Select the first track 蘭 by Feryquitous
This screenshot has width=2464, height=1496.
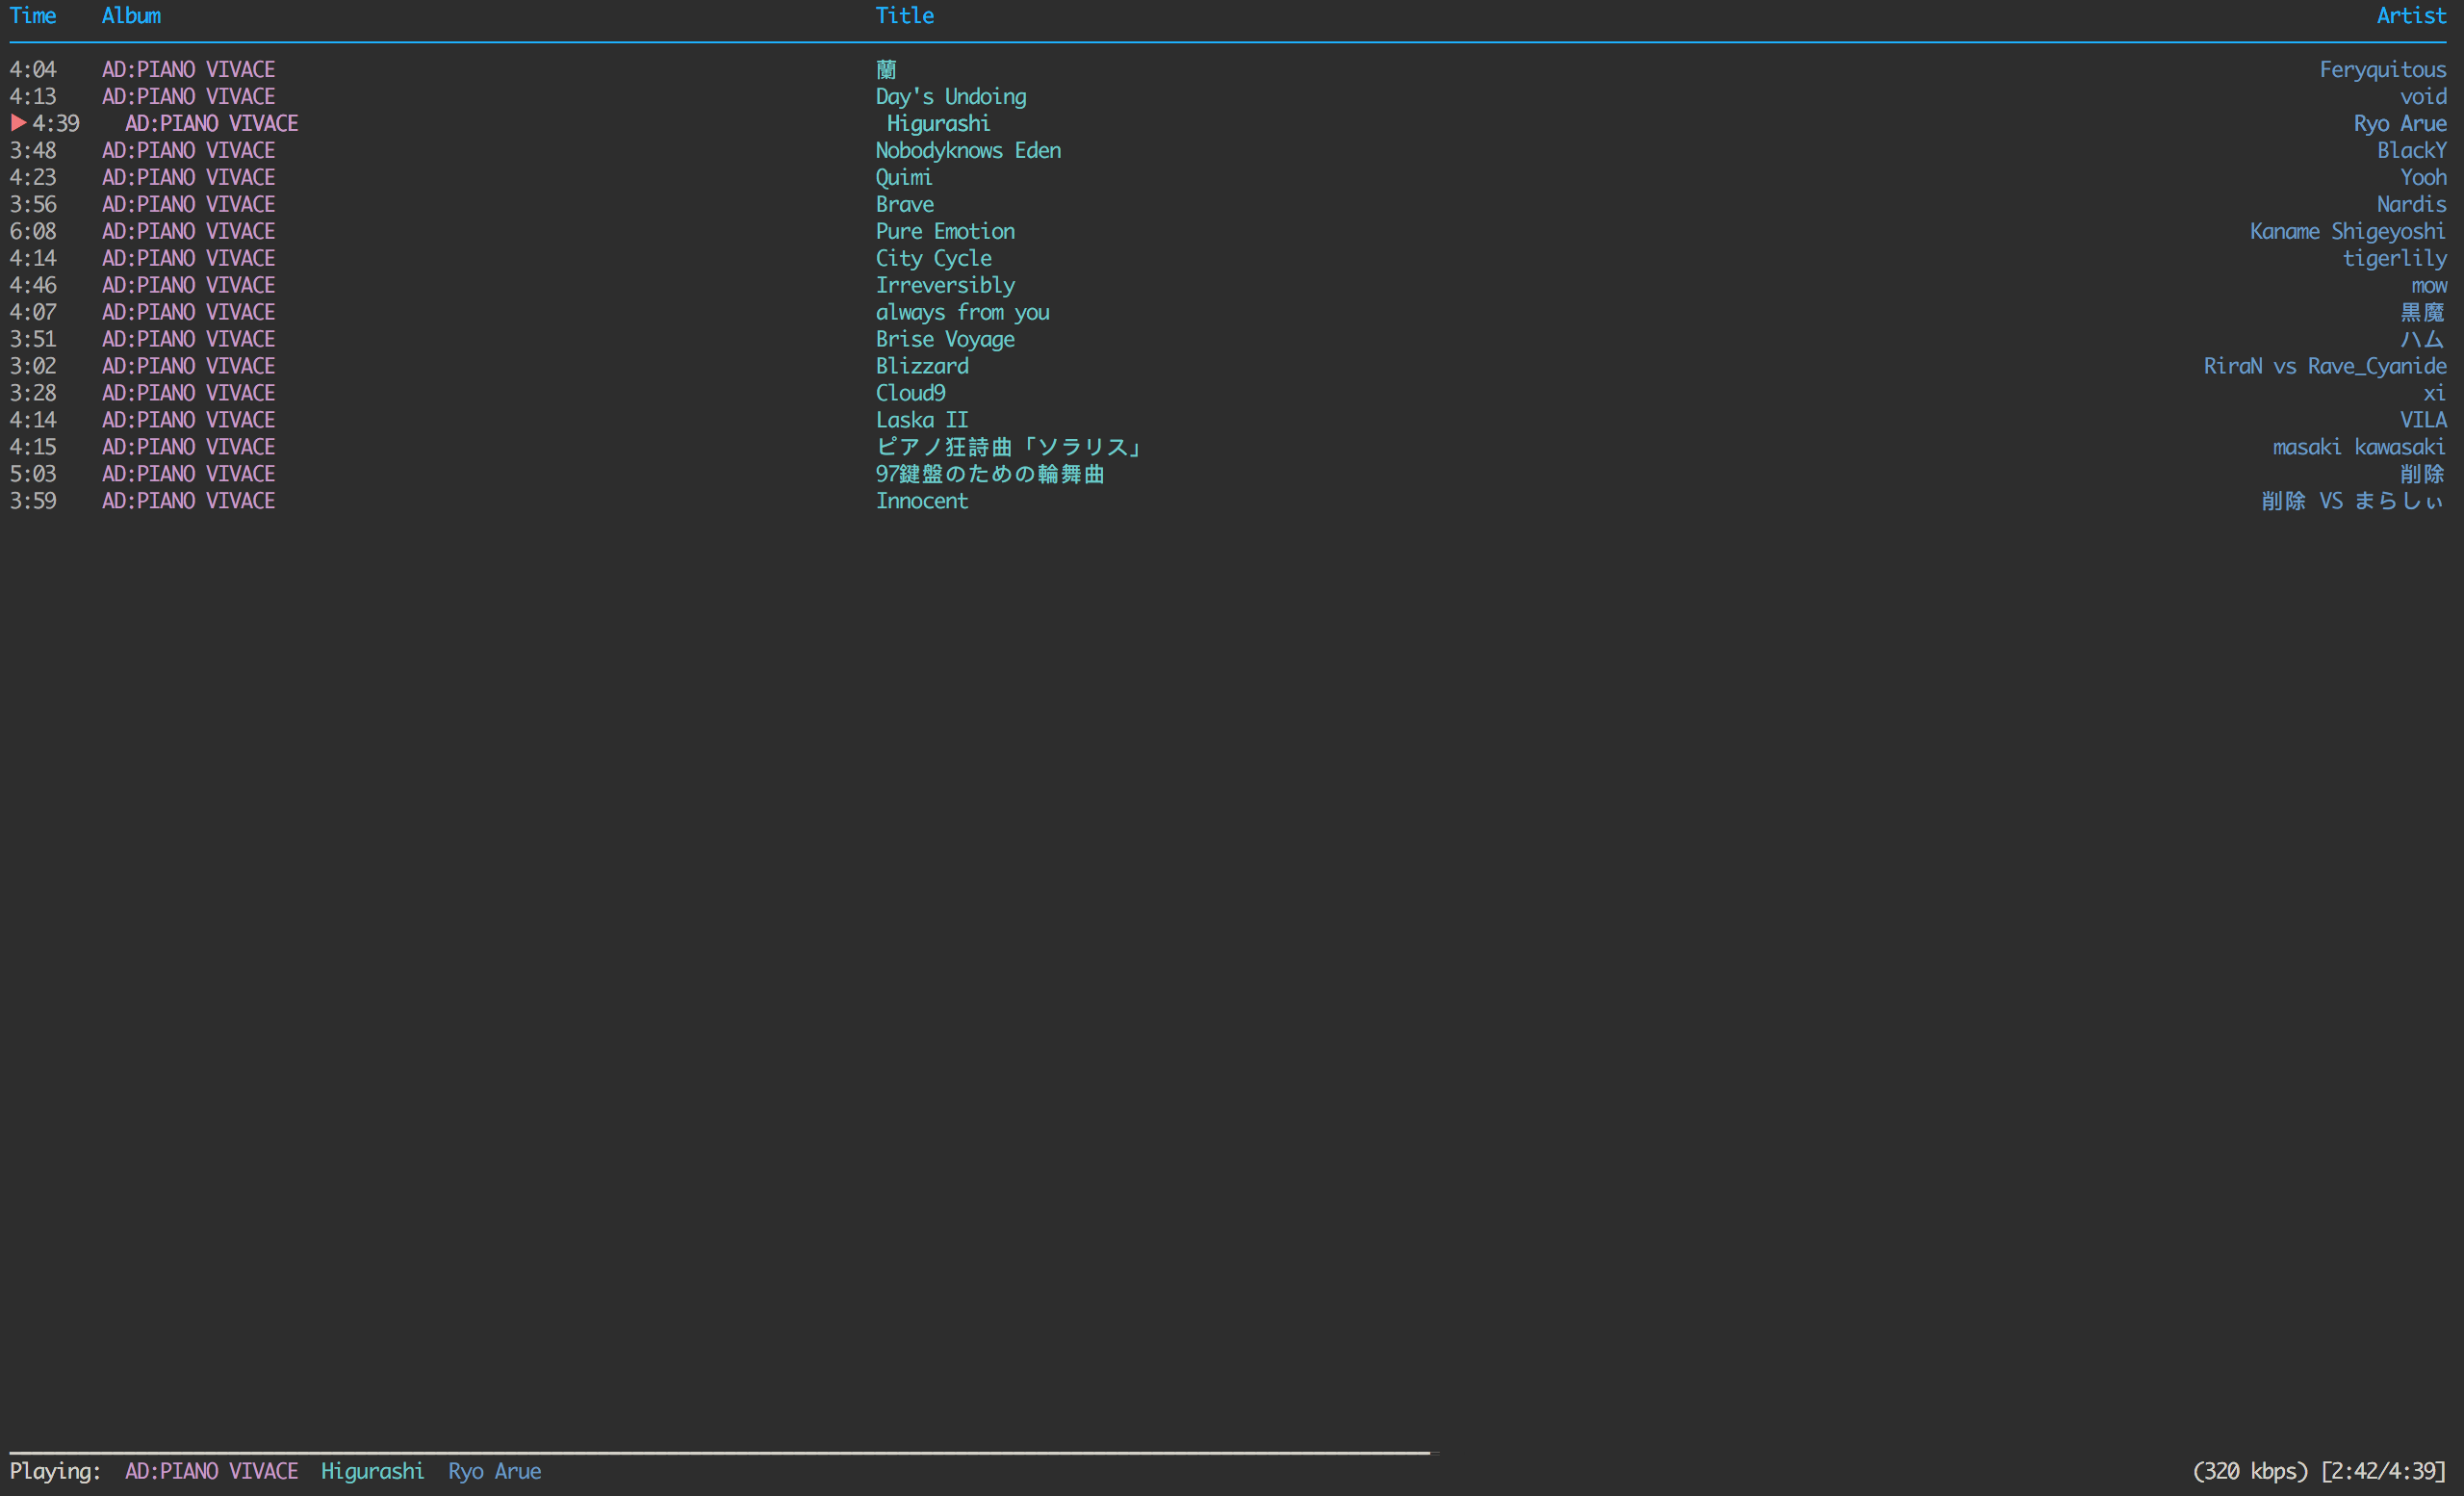click(884, 69)
